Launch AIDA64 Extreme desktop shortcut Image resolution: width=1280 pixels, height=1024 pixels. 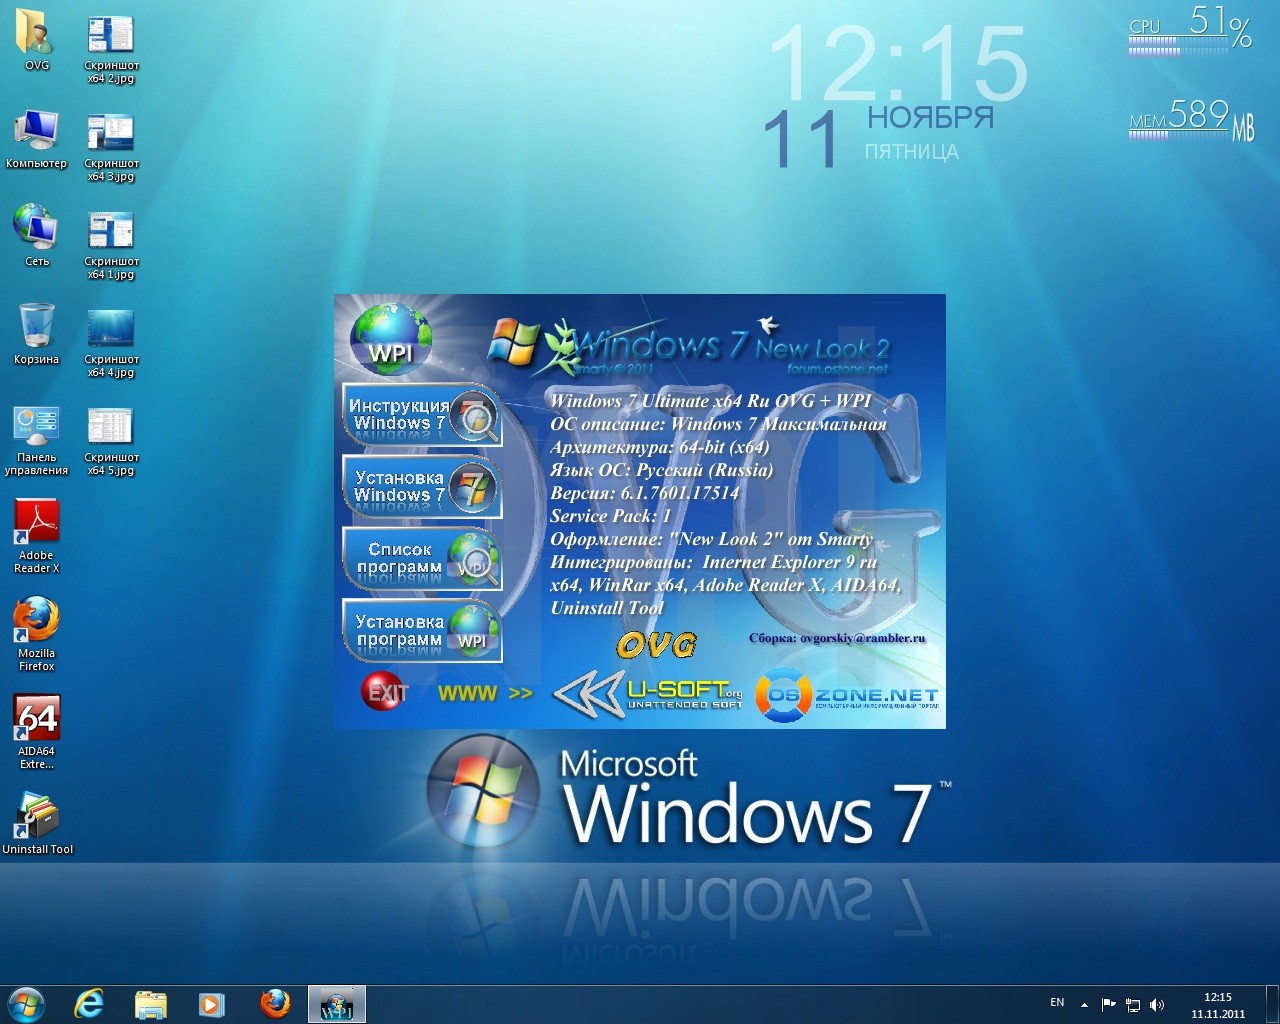pos(36,733)
